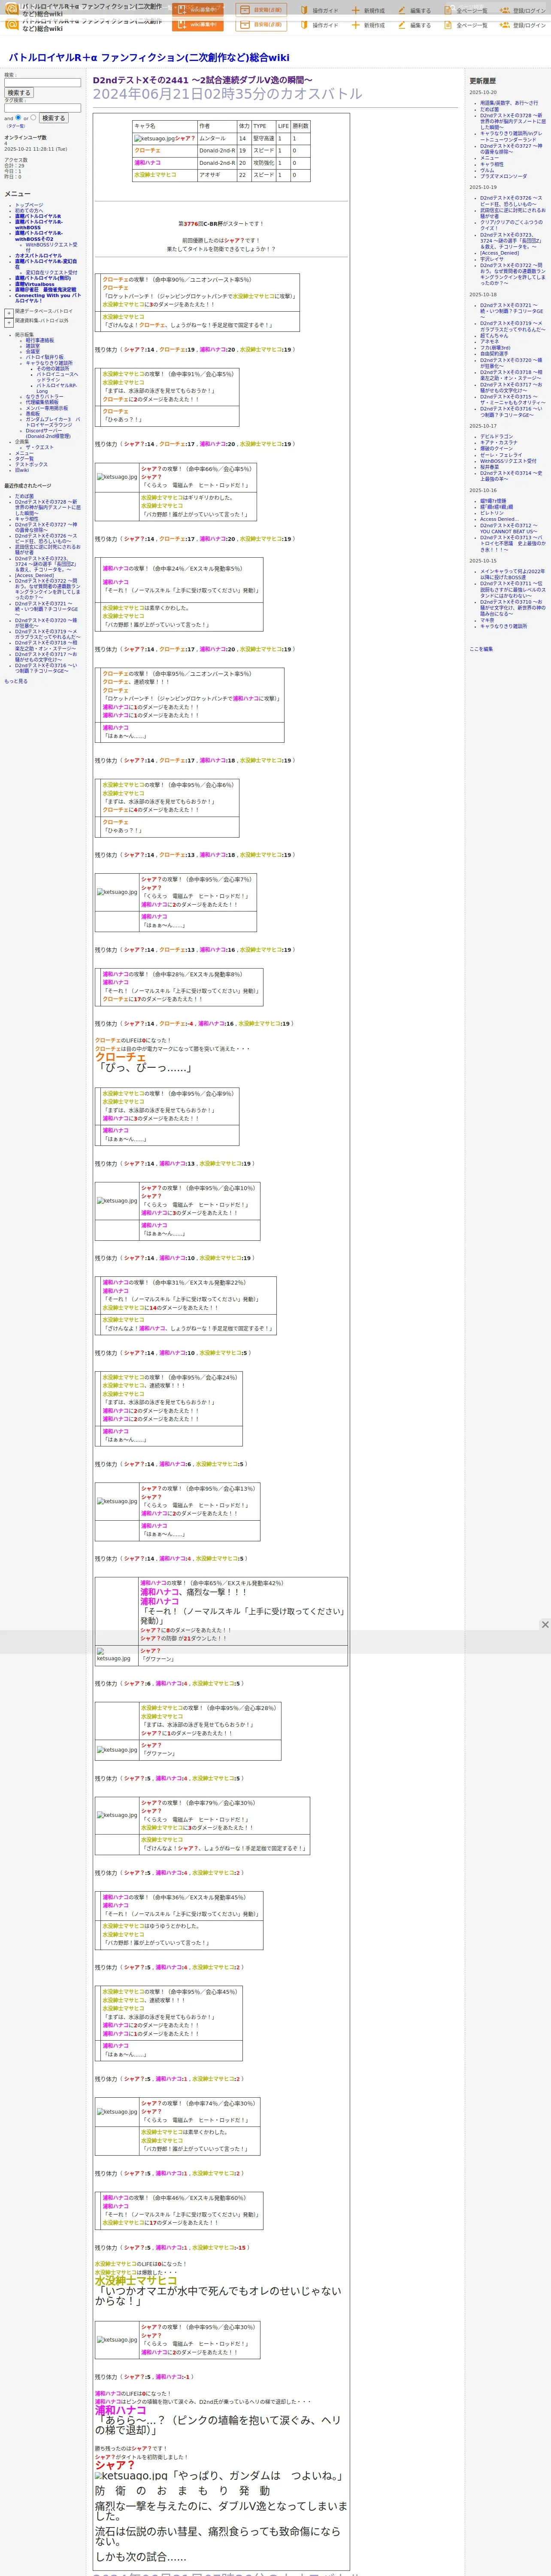Image resolution: width=551 pixels, height=2576 pixels.
Task: Open 旧wiki link
Action: point(22,471)
